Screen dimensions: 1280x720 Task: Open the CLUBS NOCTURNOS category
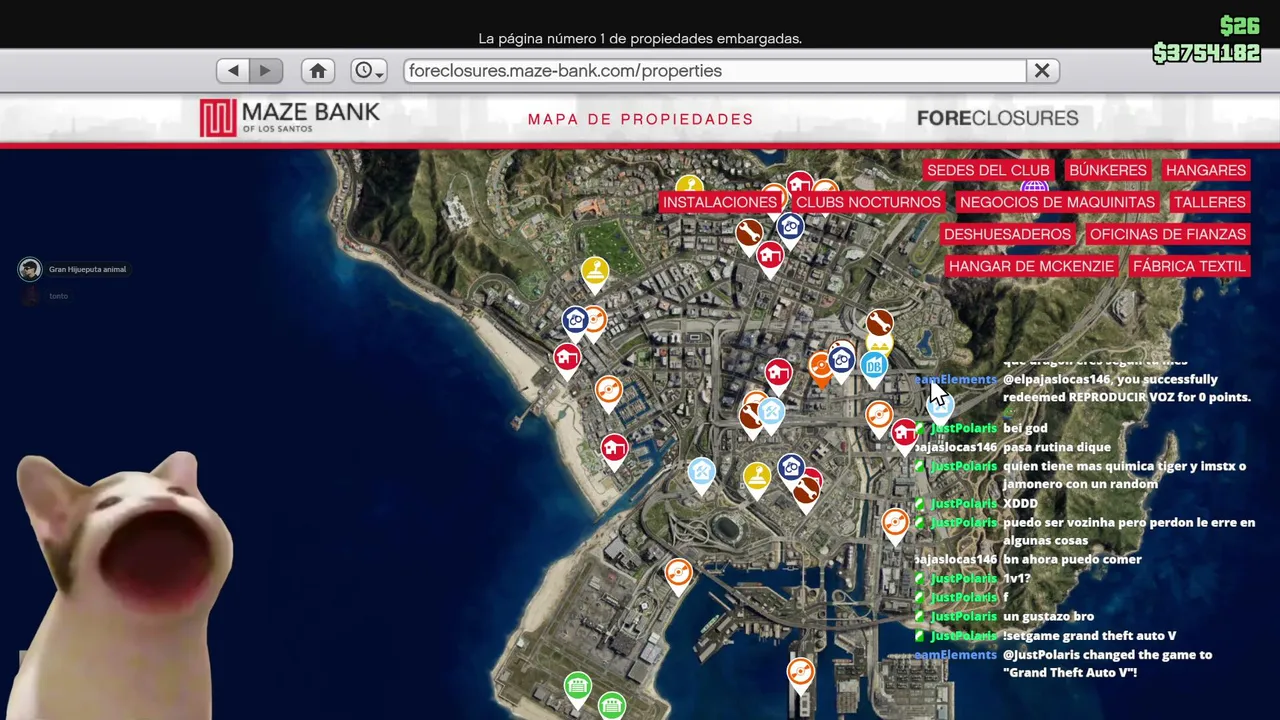[868, 202]
